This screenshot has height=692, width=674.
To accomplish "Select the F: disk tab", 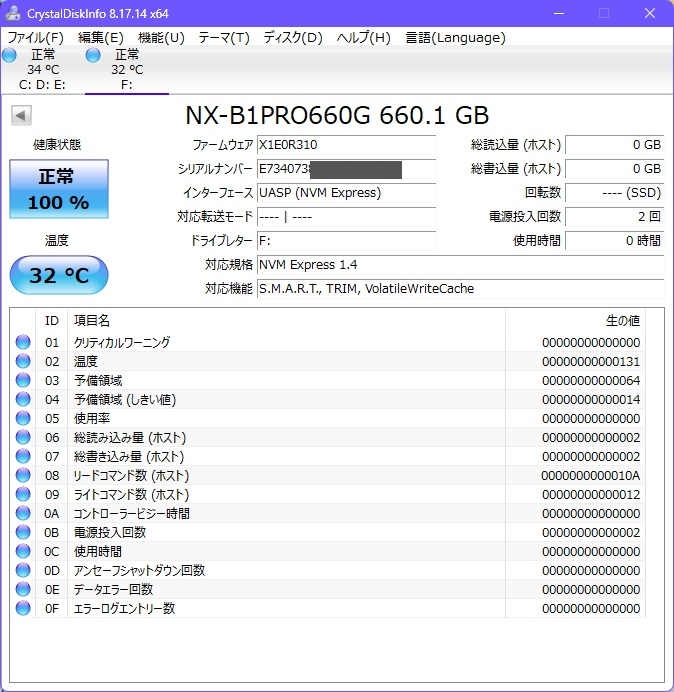I will click(127, 70).
